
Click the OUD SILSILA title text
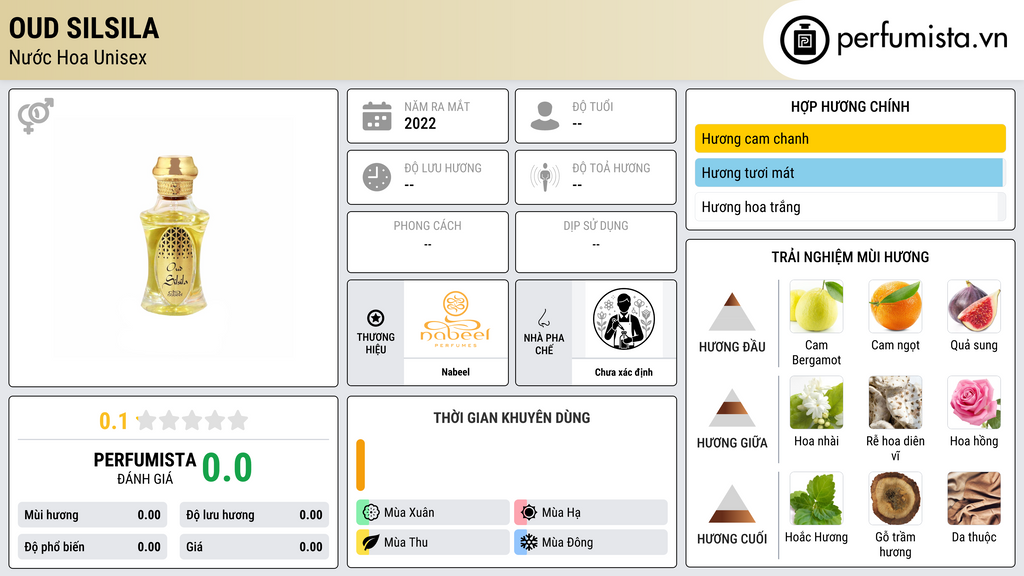click(84, 28)
